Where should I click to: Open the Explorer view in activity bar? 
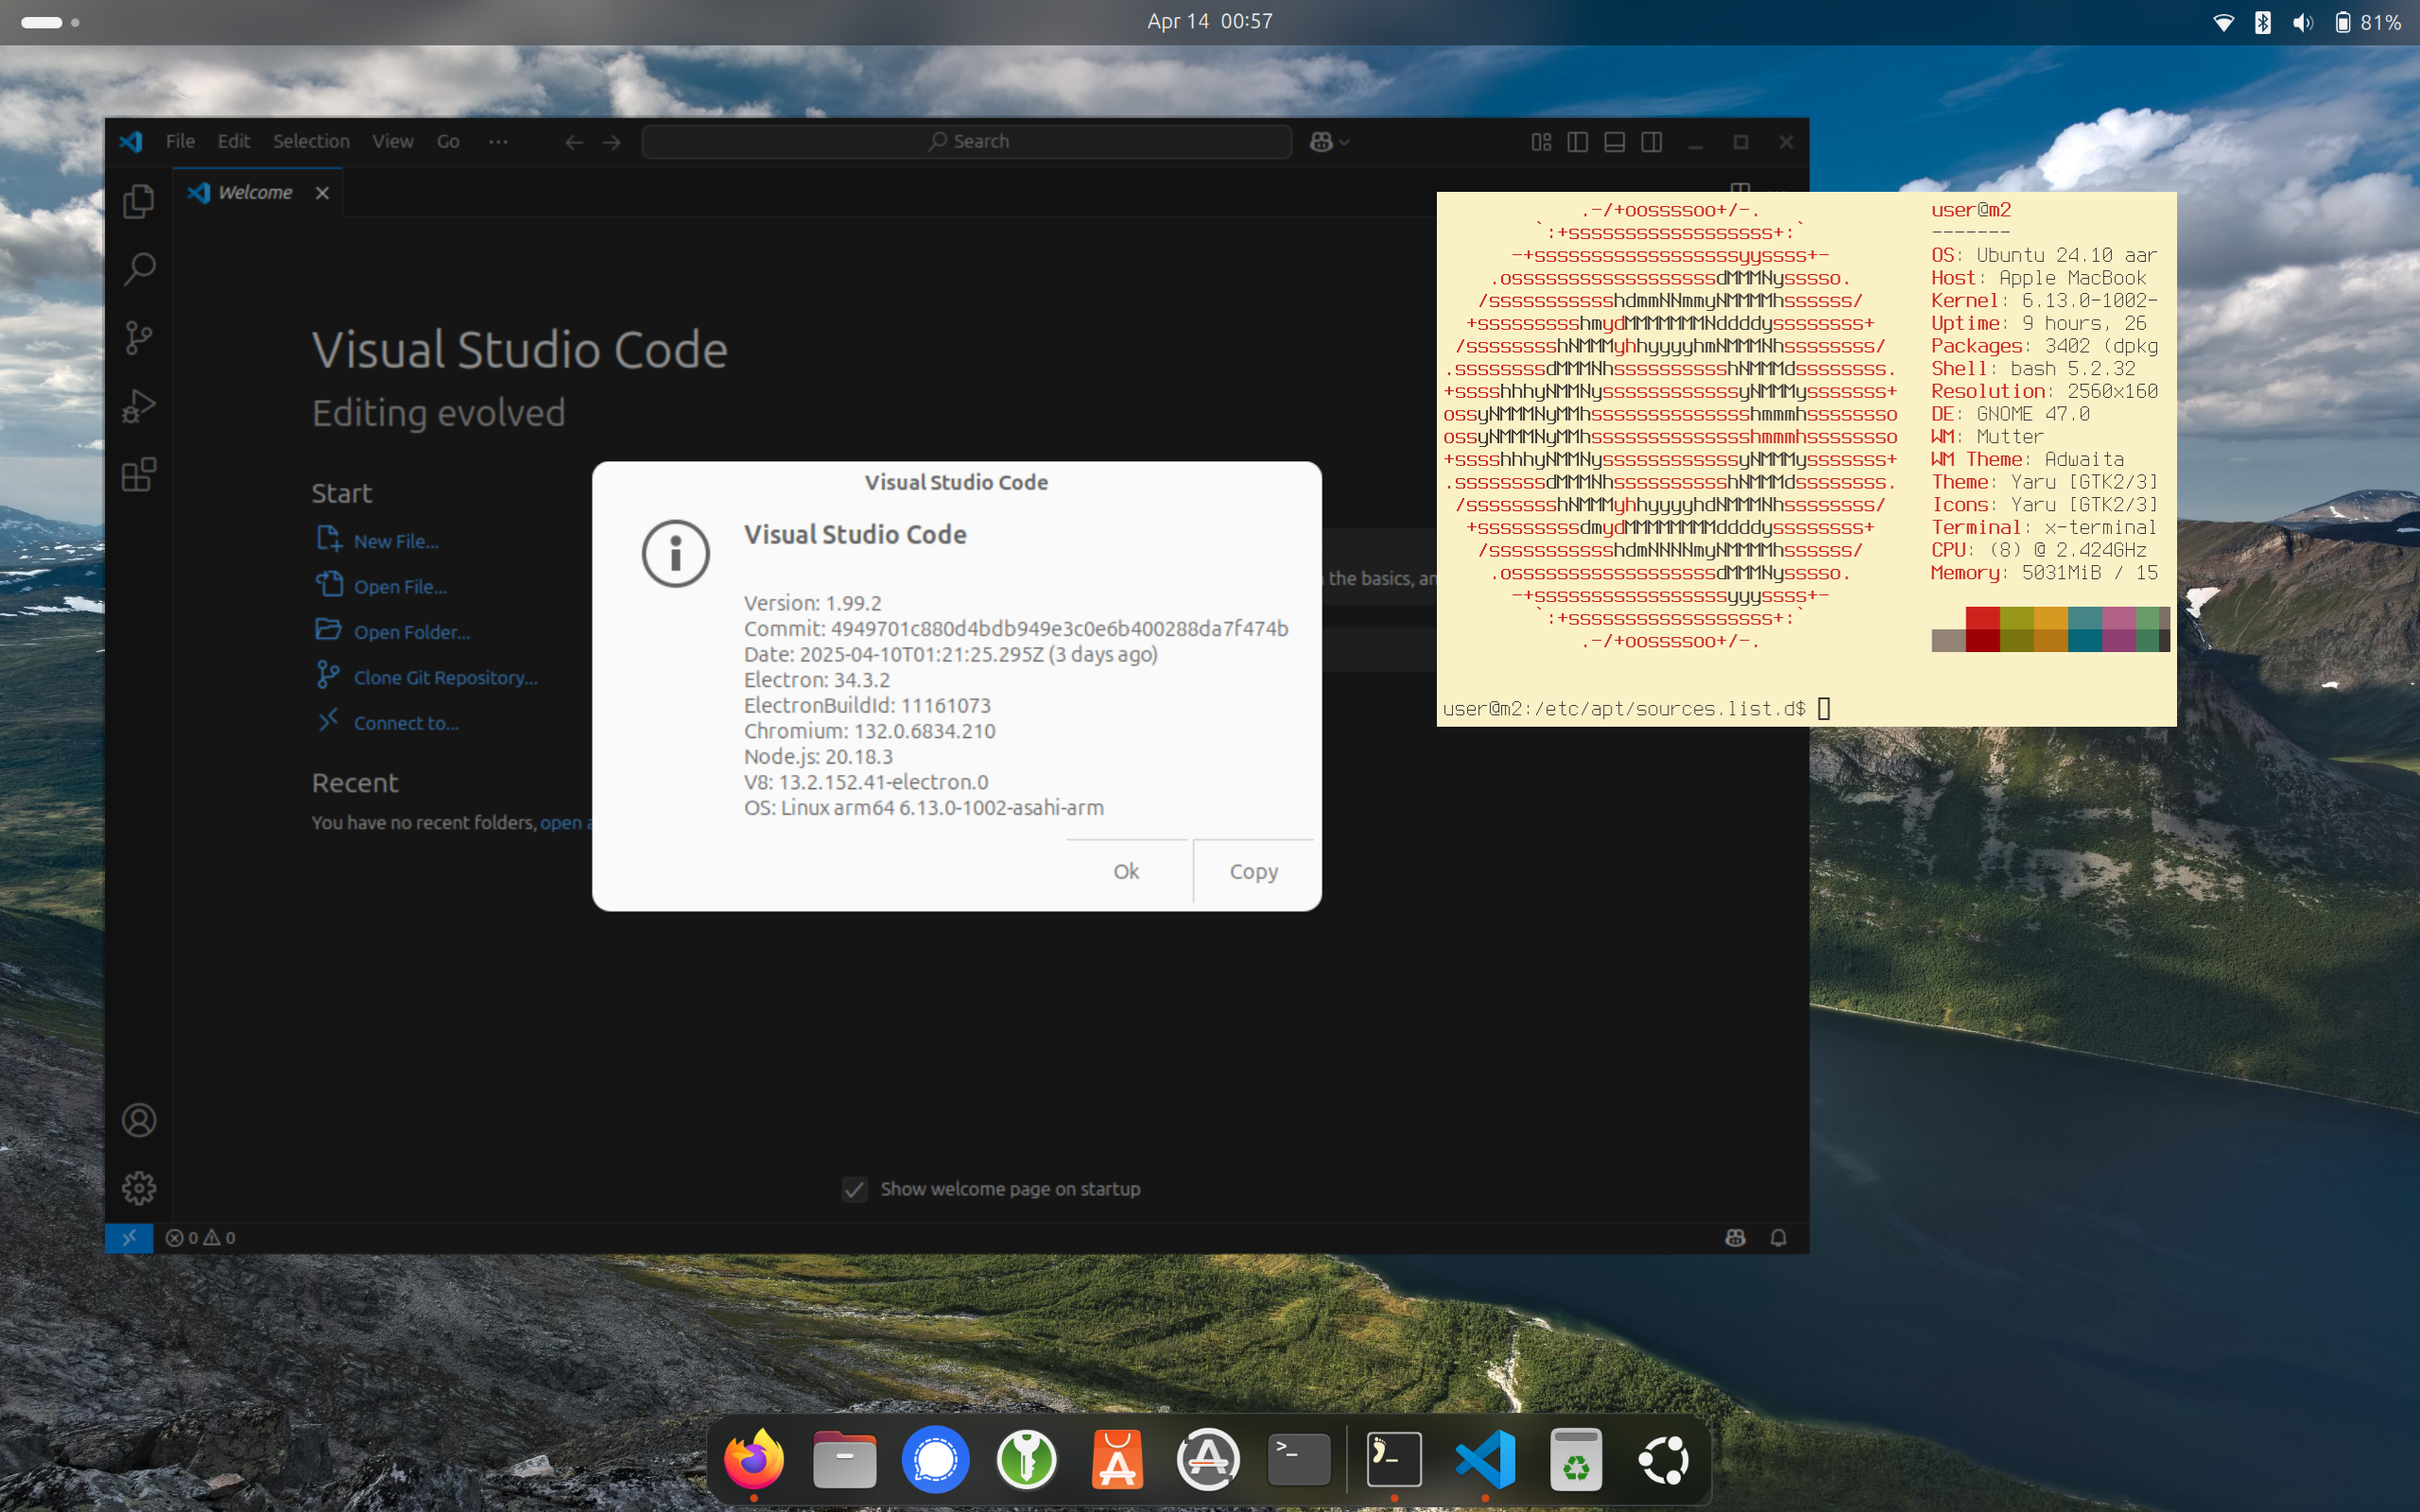click(x=139, y=201)
